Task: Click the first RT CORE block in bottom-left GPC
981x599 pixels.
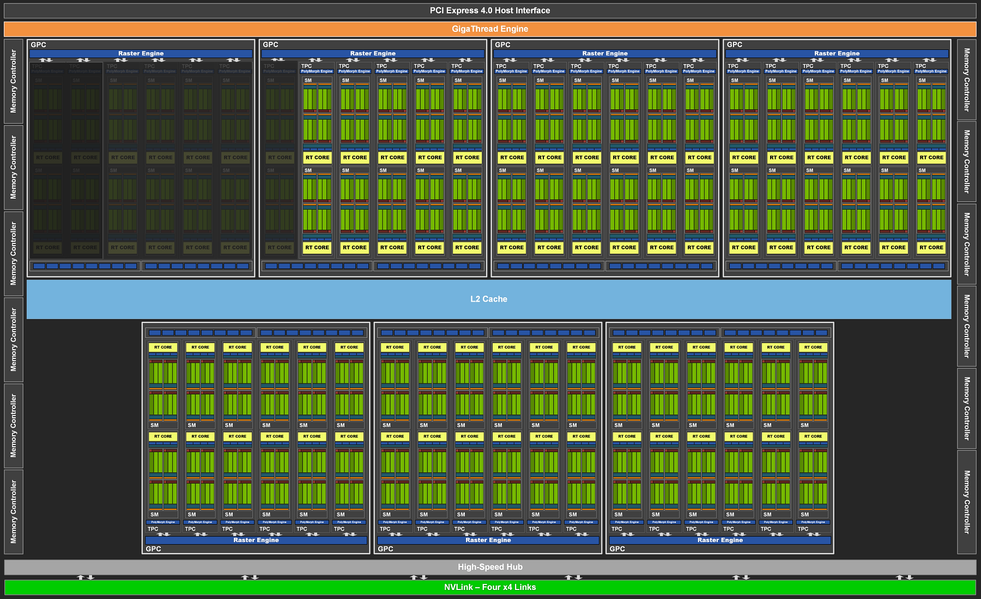Action: (x=162, y=347)
